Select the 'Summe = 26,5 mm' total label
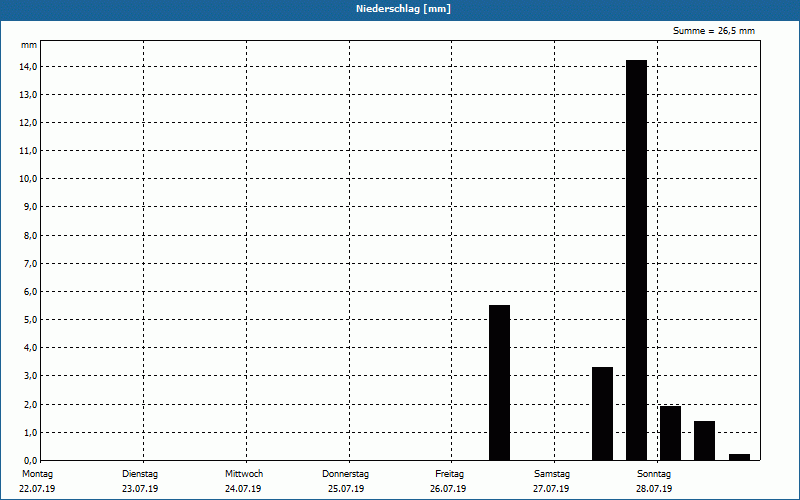 click(x=713, y=31)
